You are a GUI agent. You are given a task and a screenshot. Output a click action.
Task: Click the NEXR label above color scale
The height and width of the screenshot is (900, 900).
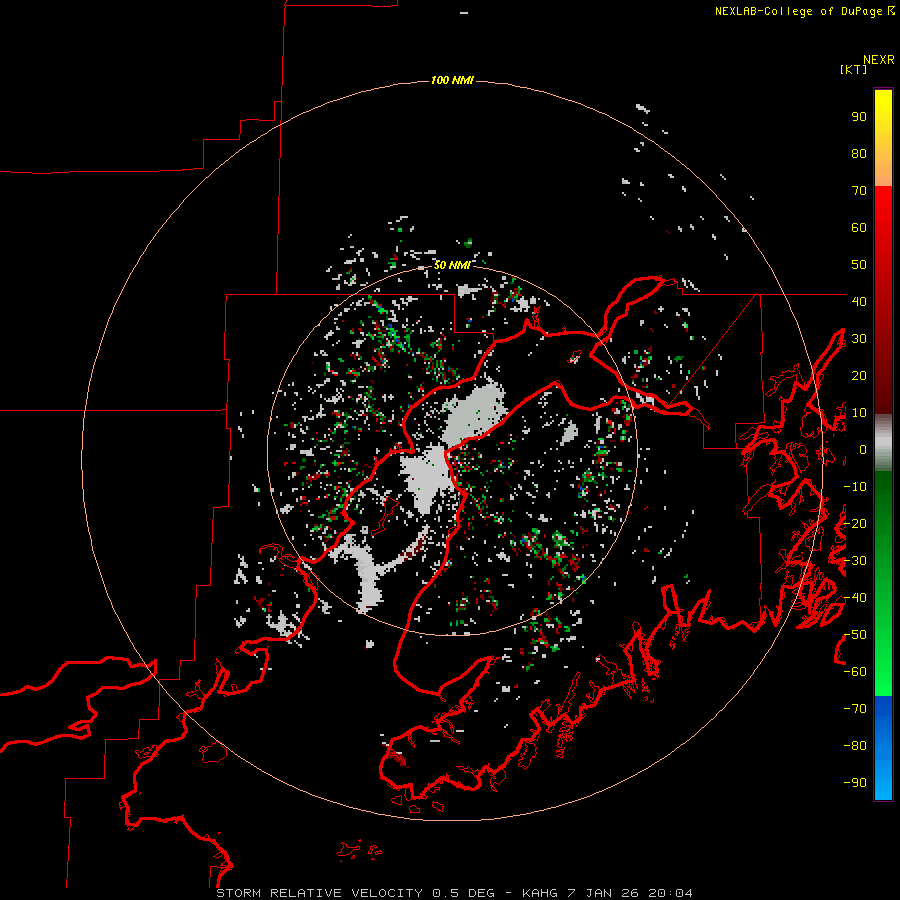[x=878, y=60]
